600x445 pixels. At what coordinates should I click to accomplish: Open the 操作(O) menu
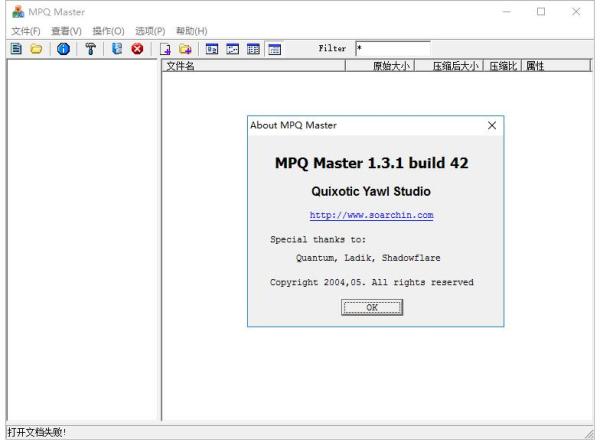pyautogui.click(x=108, y=31)
